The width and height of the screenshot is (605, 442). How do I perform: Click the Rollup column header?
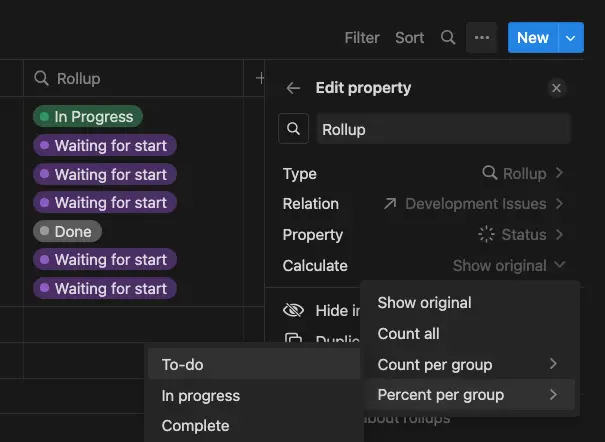pos(78,78)
